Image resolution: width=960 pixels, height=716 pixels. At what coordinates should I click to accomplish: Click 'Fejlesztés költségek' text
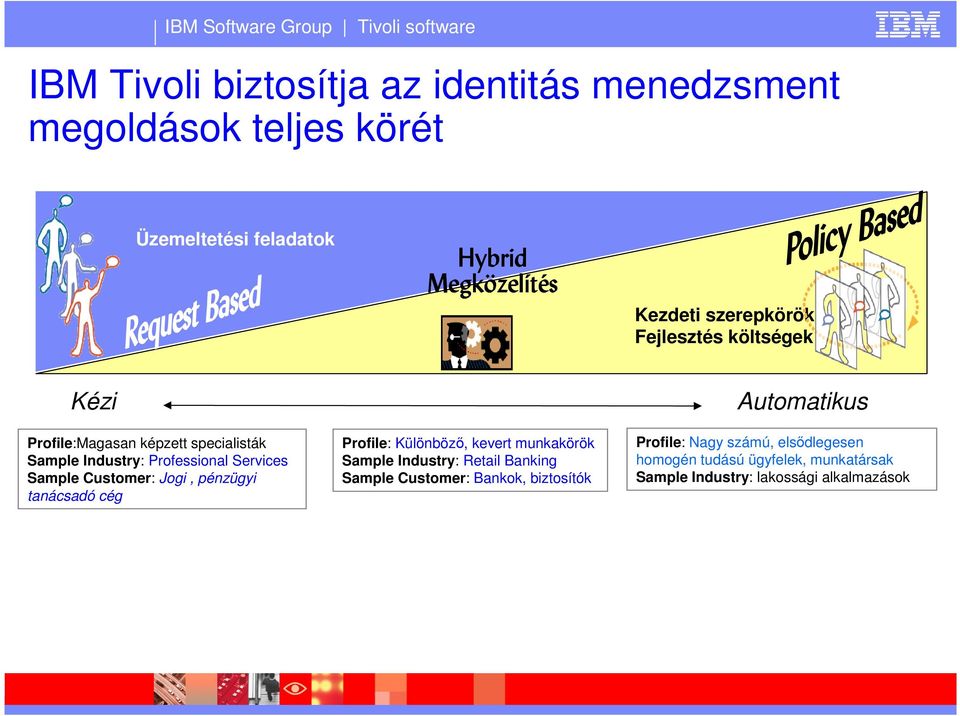724,337
